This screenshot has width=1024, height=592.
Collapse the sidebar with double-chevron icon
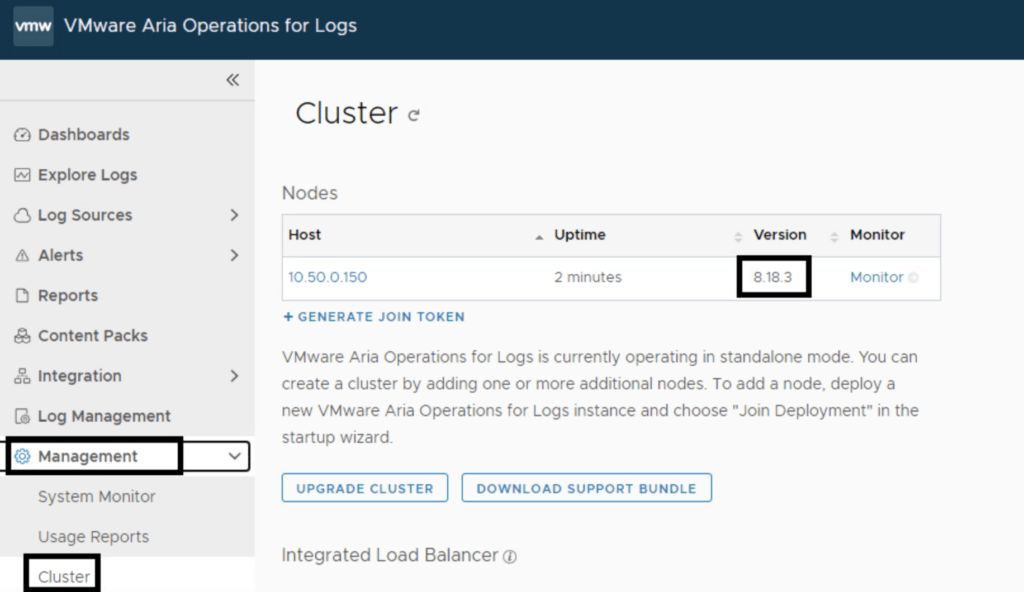click(232, 80)
